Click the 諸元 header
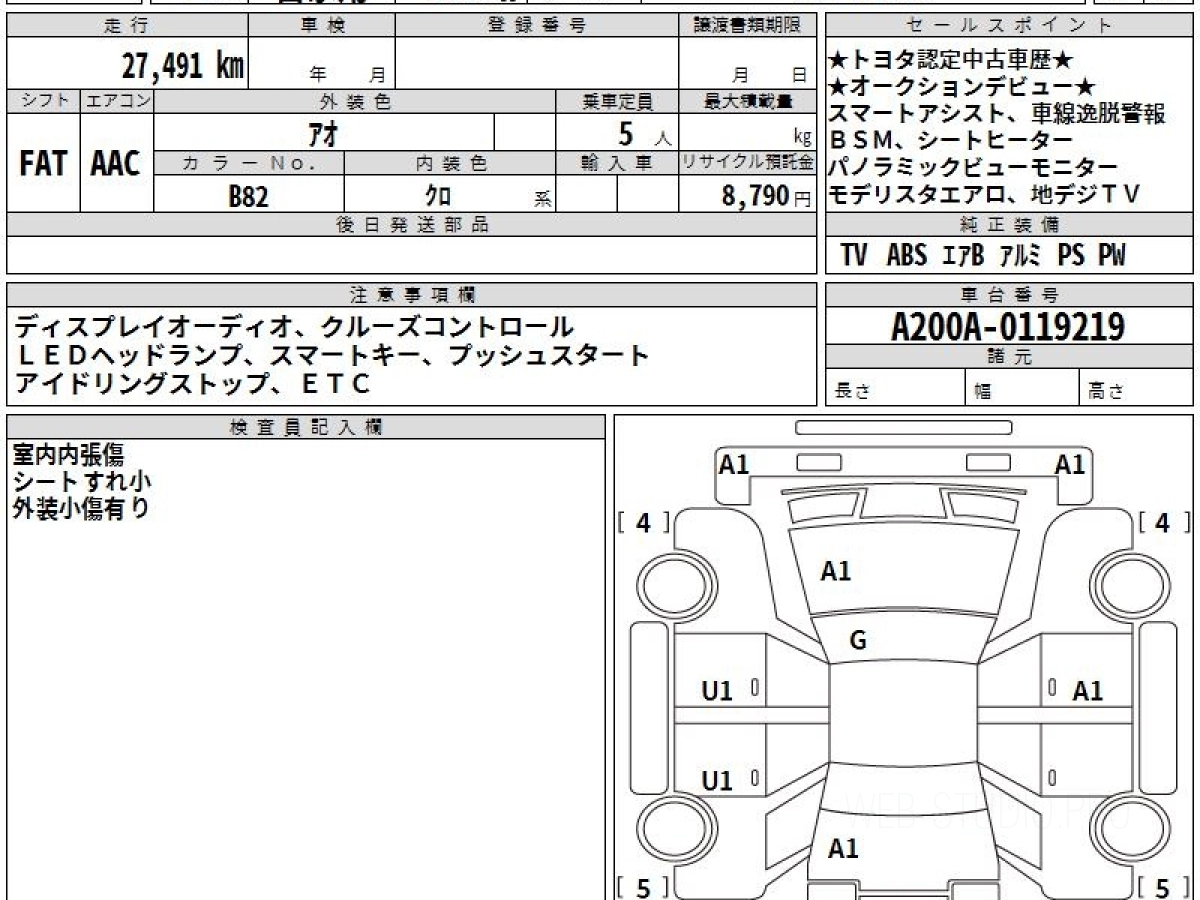The height and width of the screenshot is (900, 1200). click(1010, 358)
